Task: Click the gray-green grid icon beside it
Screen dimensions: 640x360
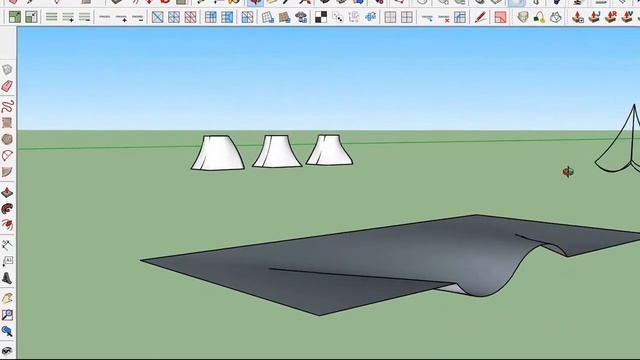Action: (31, 17)
